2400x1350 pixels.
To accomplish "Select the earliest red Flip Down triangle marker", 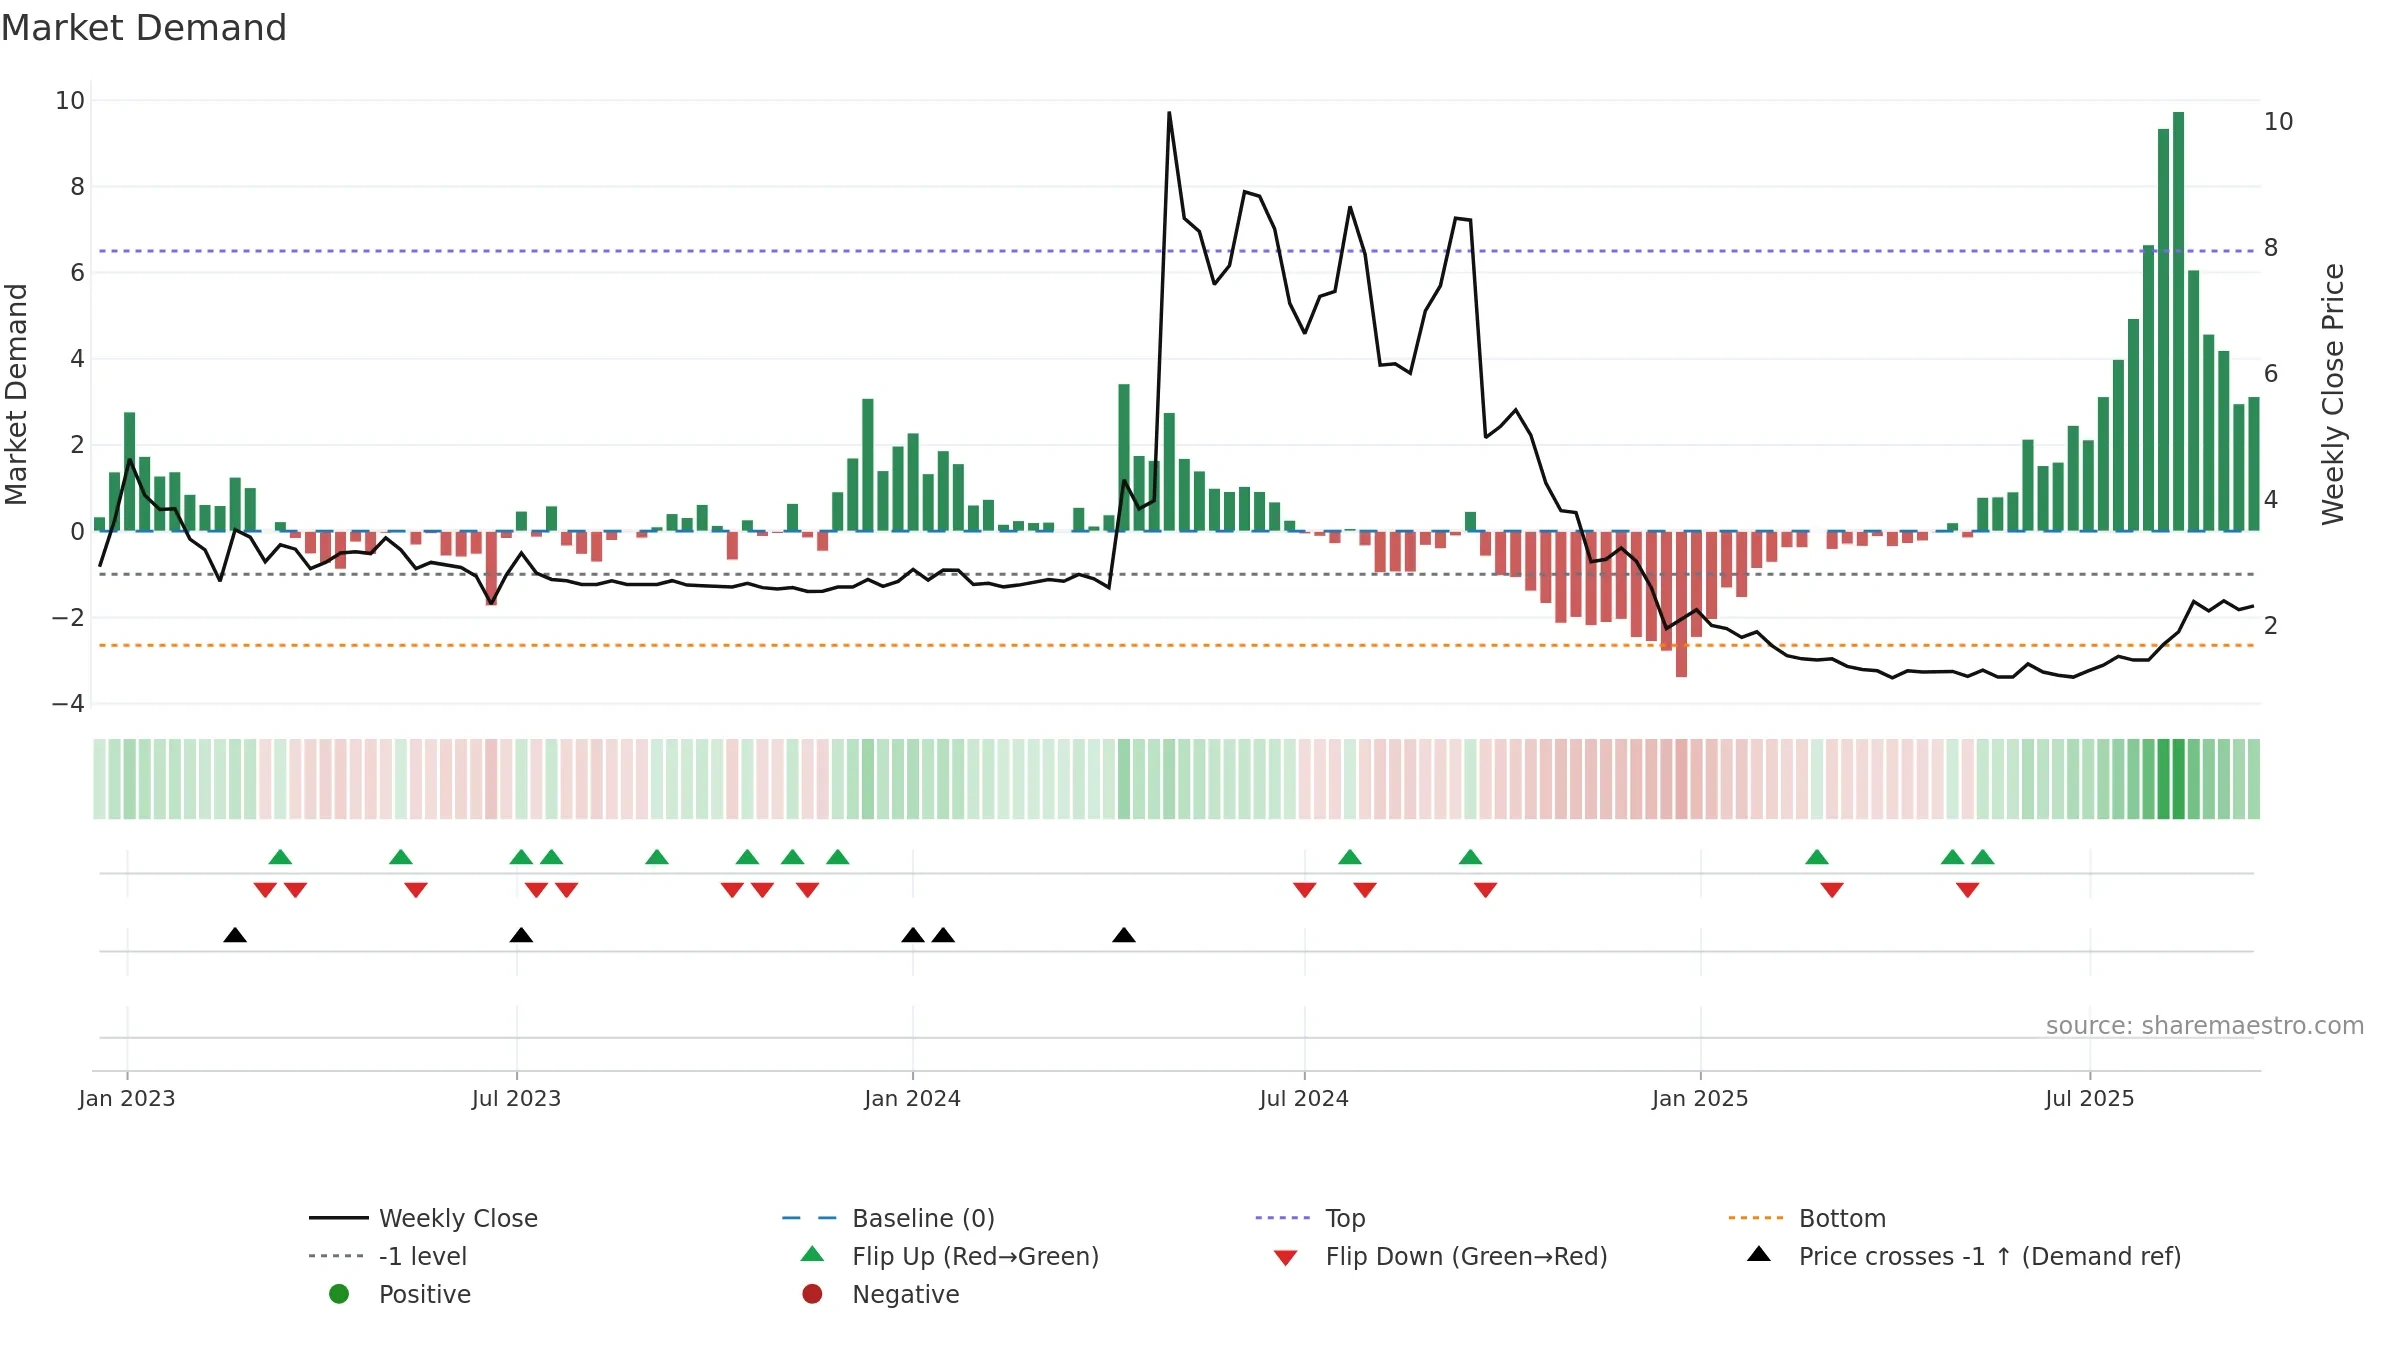I will click(x=265, y=890).
